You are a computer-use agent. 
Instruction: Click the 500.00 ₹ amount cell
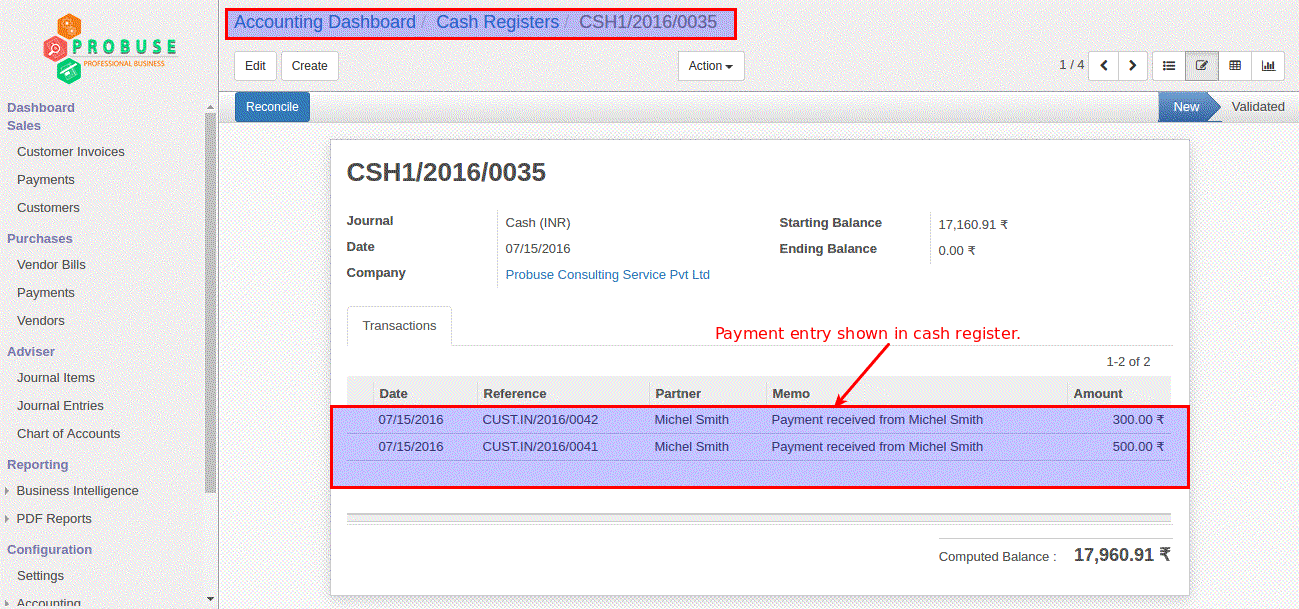pos(1138,447)
